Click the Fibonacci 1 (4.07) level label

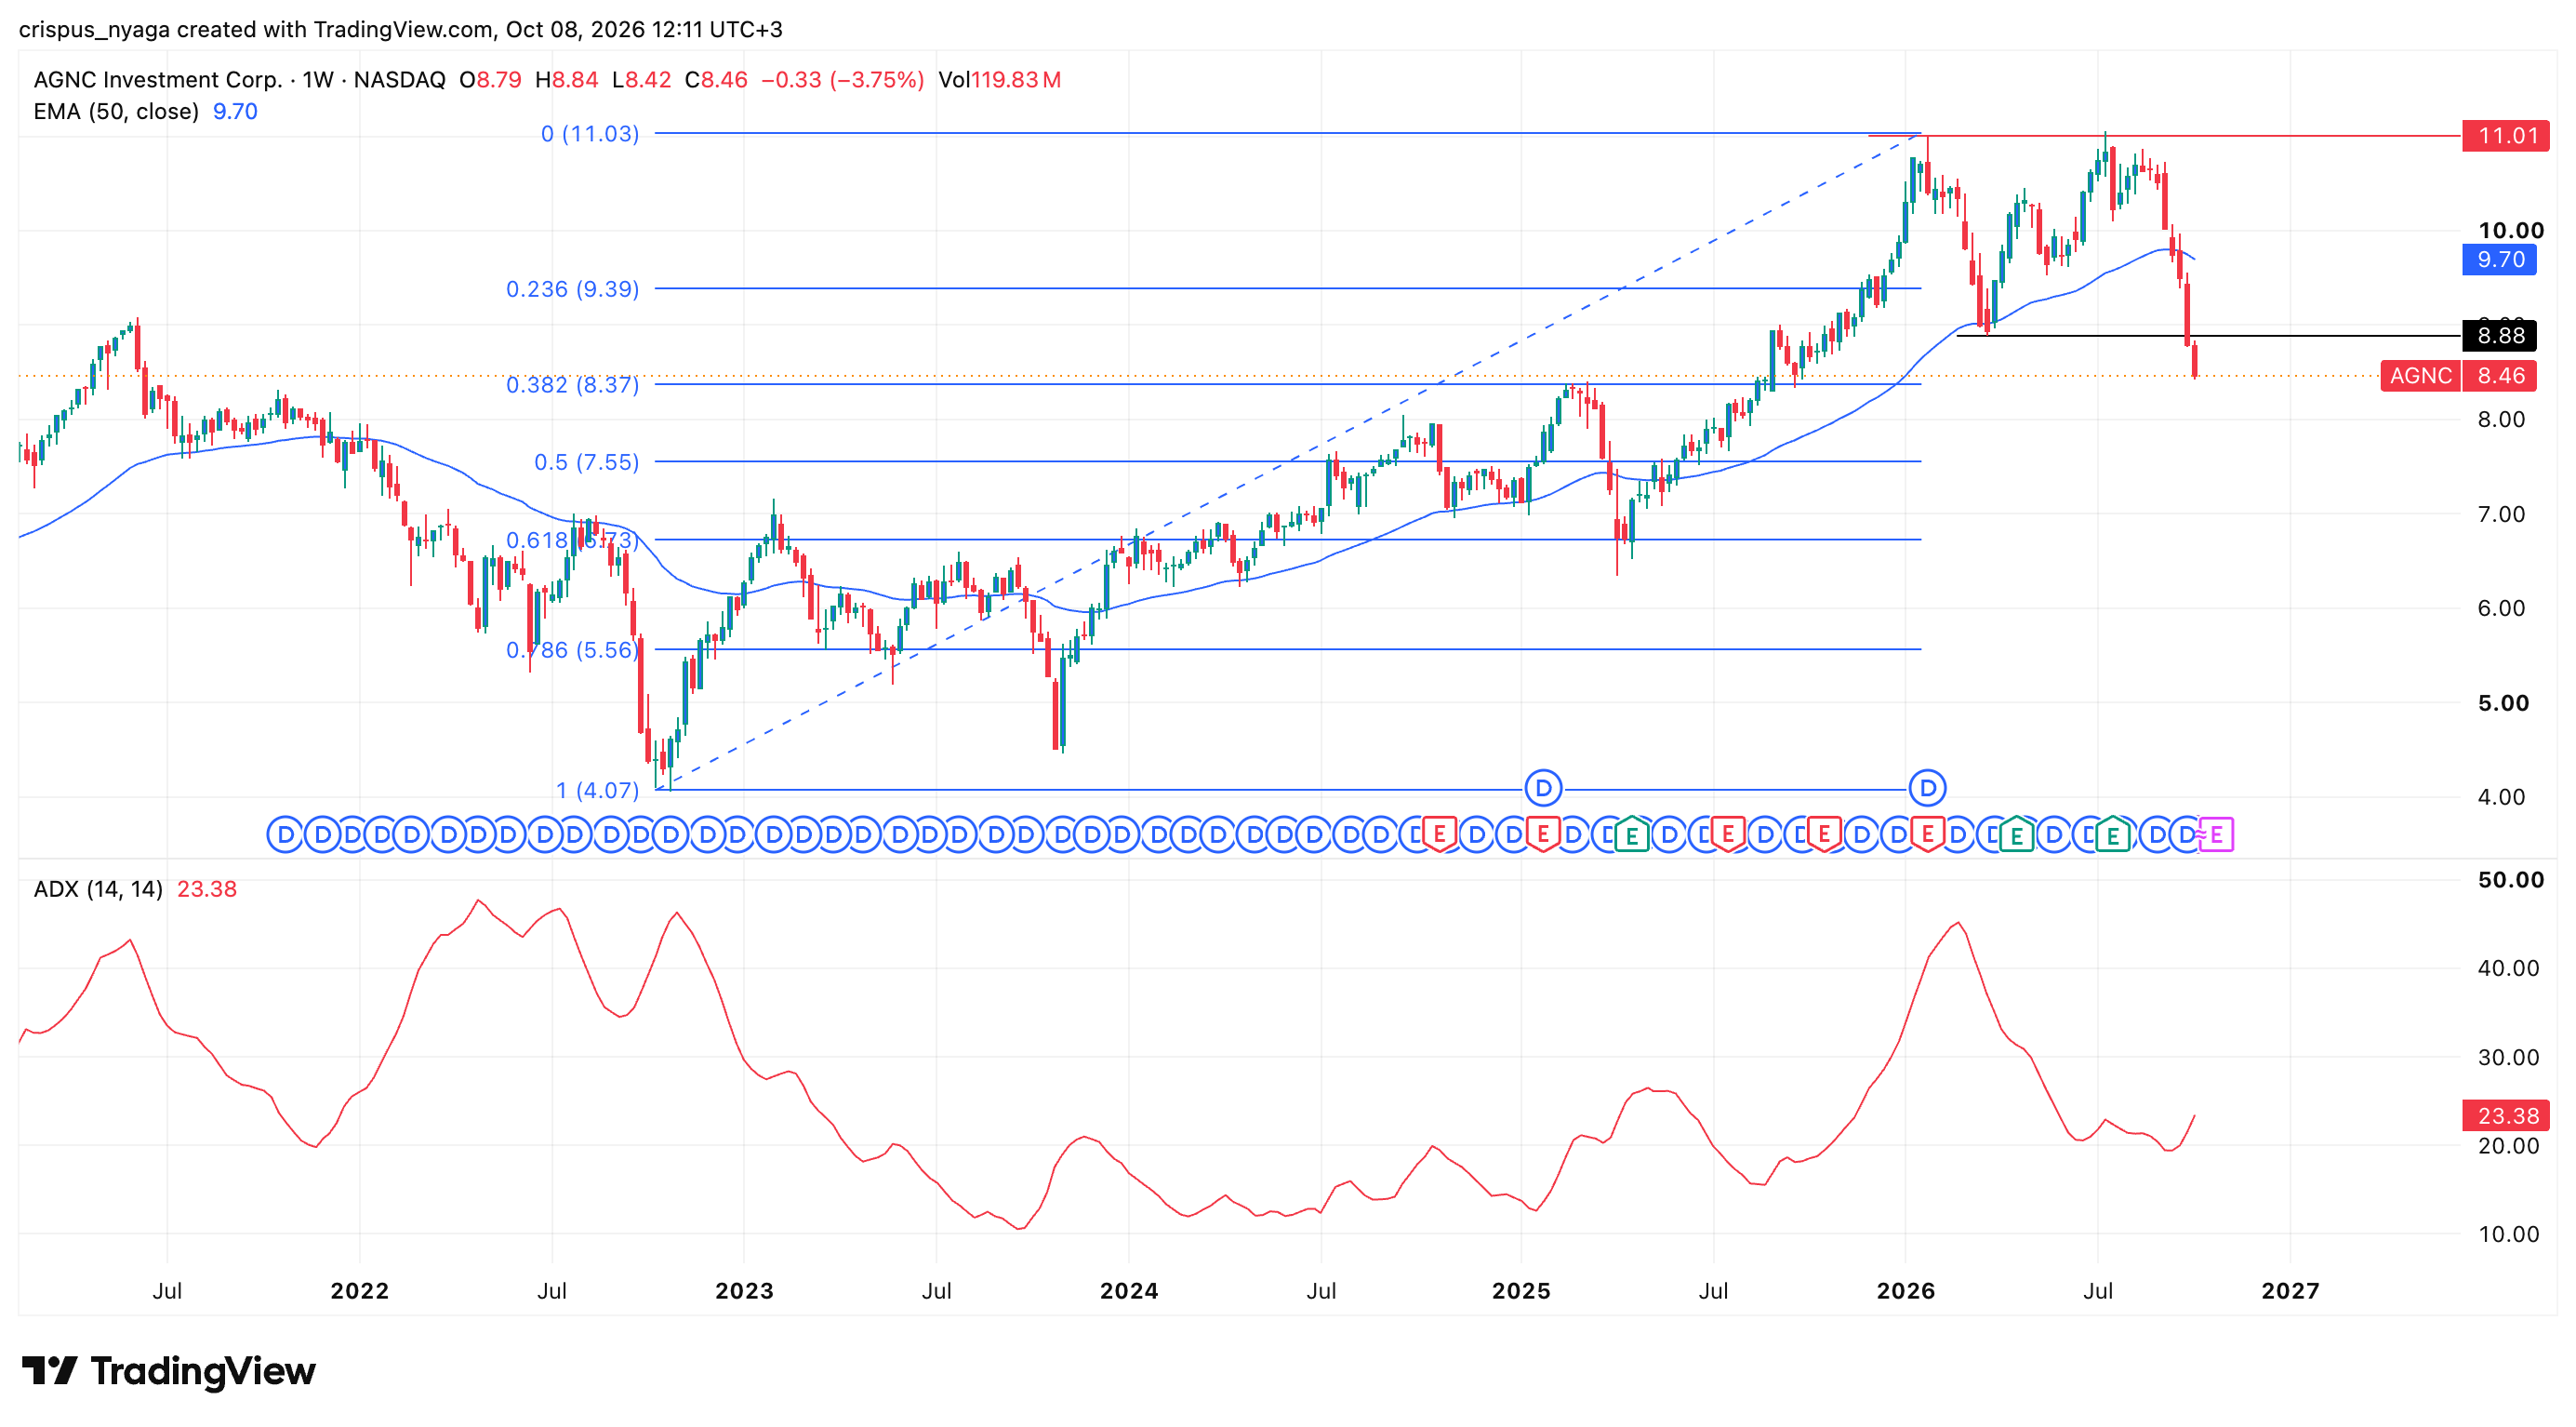click(597, 791)
